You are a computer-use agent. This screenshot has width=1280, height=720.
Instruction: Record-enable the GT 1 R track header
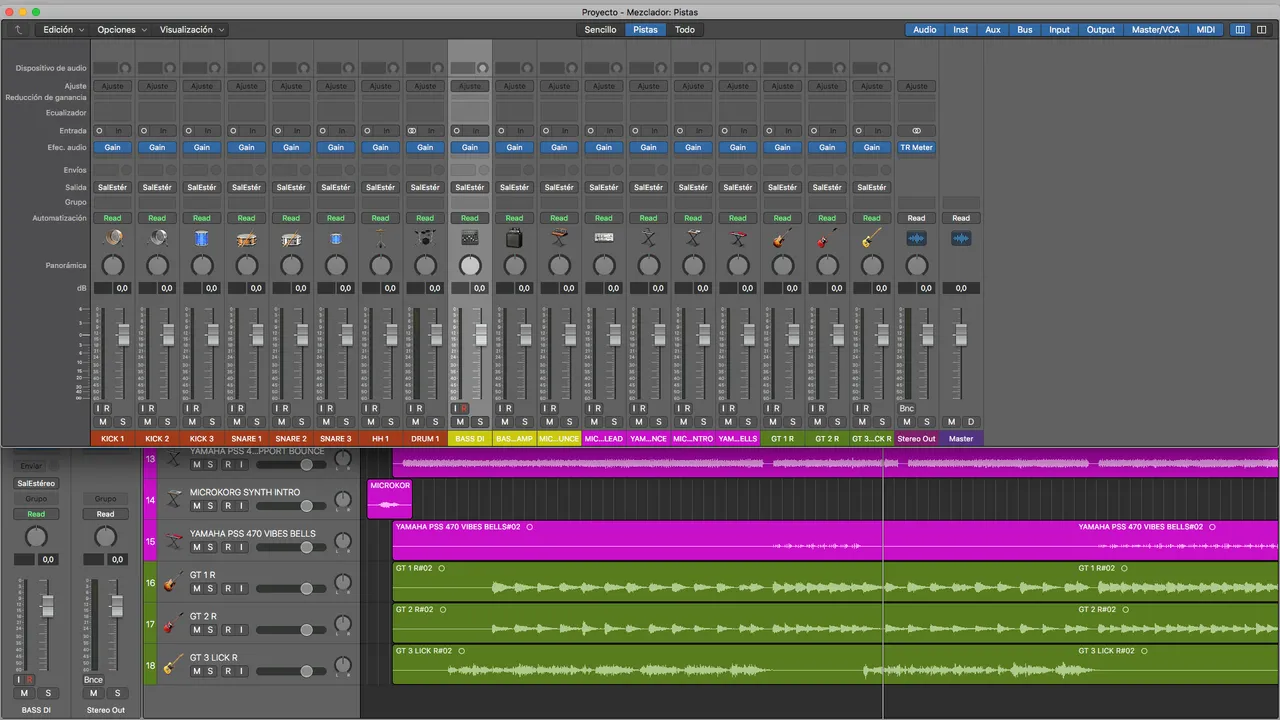227,589
